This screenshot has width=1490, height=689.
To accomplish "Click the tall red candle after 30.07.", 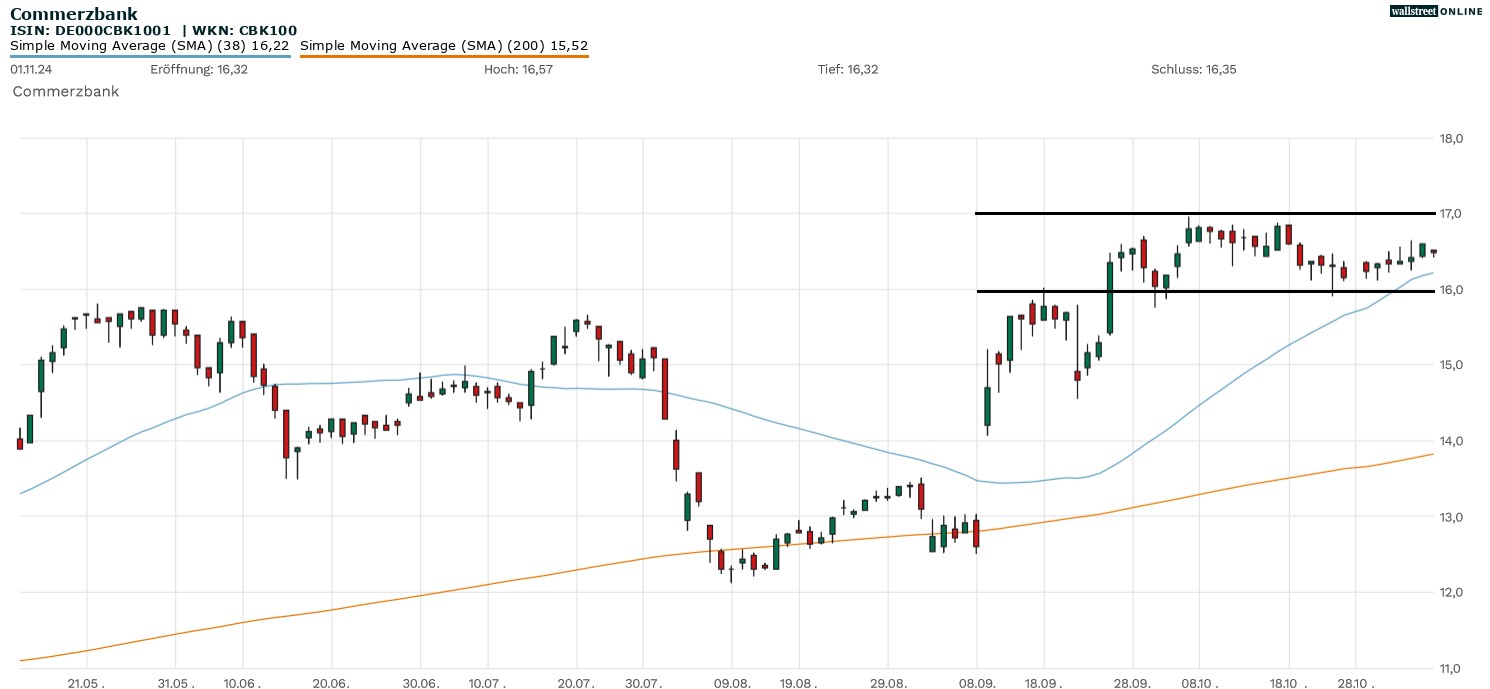I will click(665, 389).
